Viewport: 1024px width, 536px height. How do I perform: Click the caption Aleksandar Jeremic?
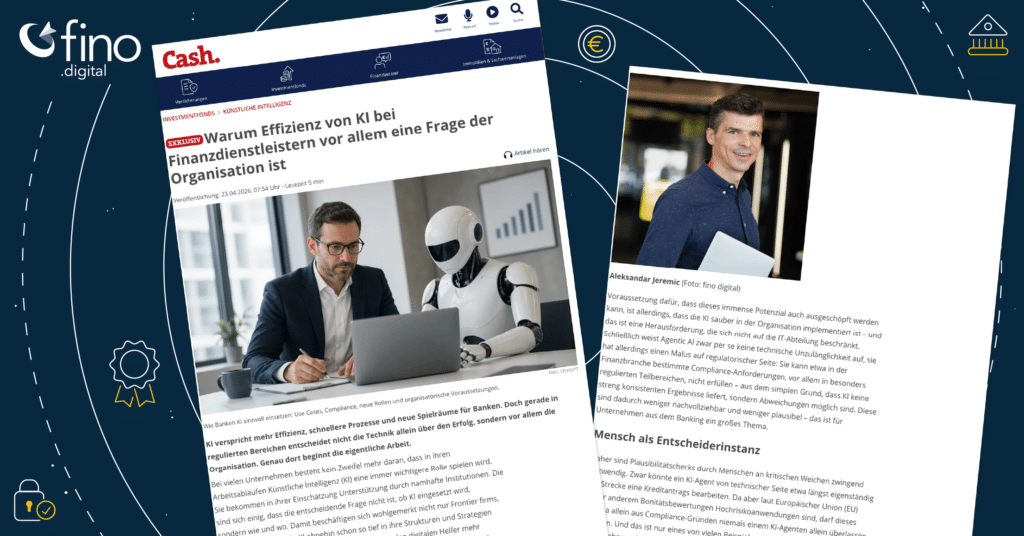[643, 279]
